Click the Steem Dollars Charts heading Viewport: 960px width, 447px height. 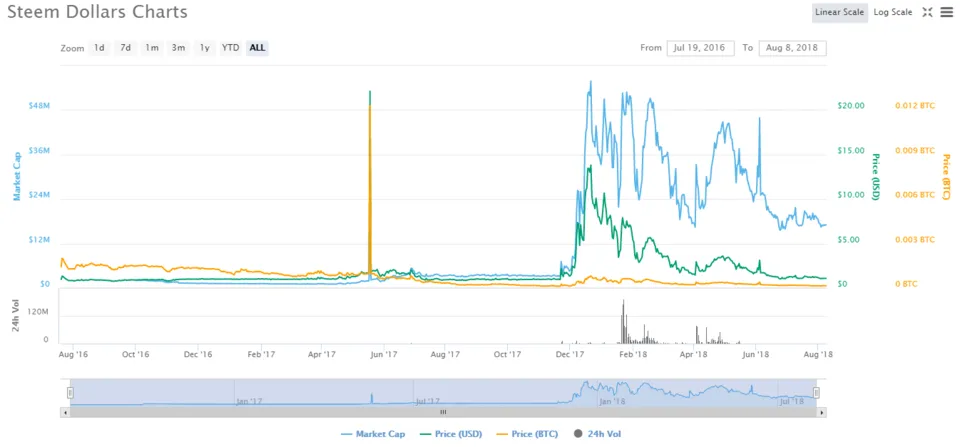[98, 12]
